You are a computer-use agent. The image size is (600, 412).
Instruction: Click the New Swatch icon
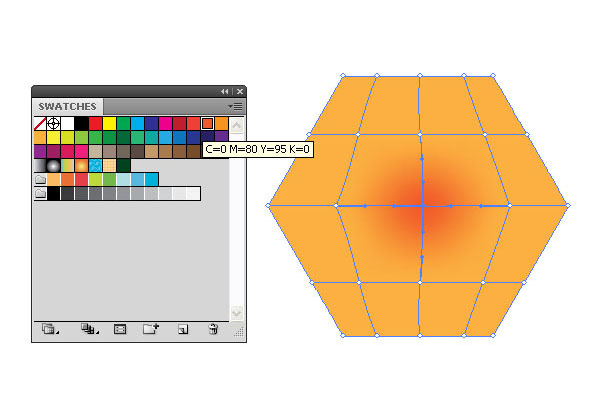click(183, 329)
